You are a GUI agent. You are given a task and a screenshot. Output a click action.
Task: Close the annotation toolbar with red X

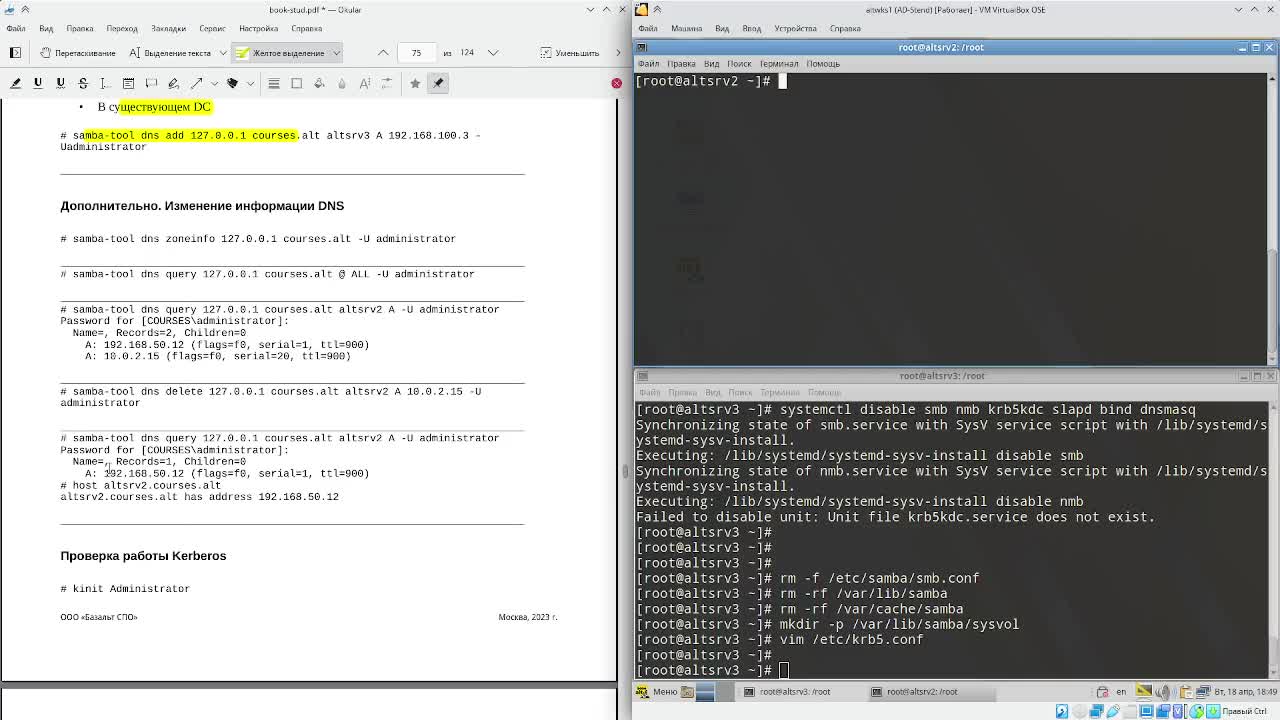click(x=616, y=83)
